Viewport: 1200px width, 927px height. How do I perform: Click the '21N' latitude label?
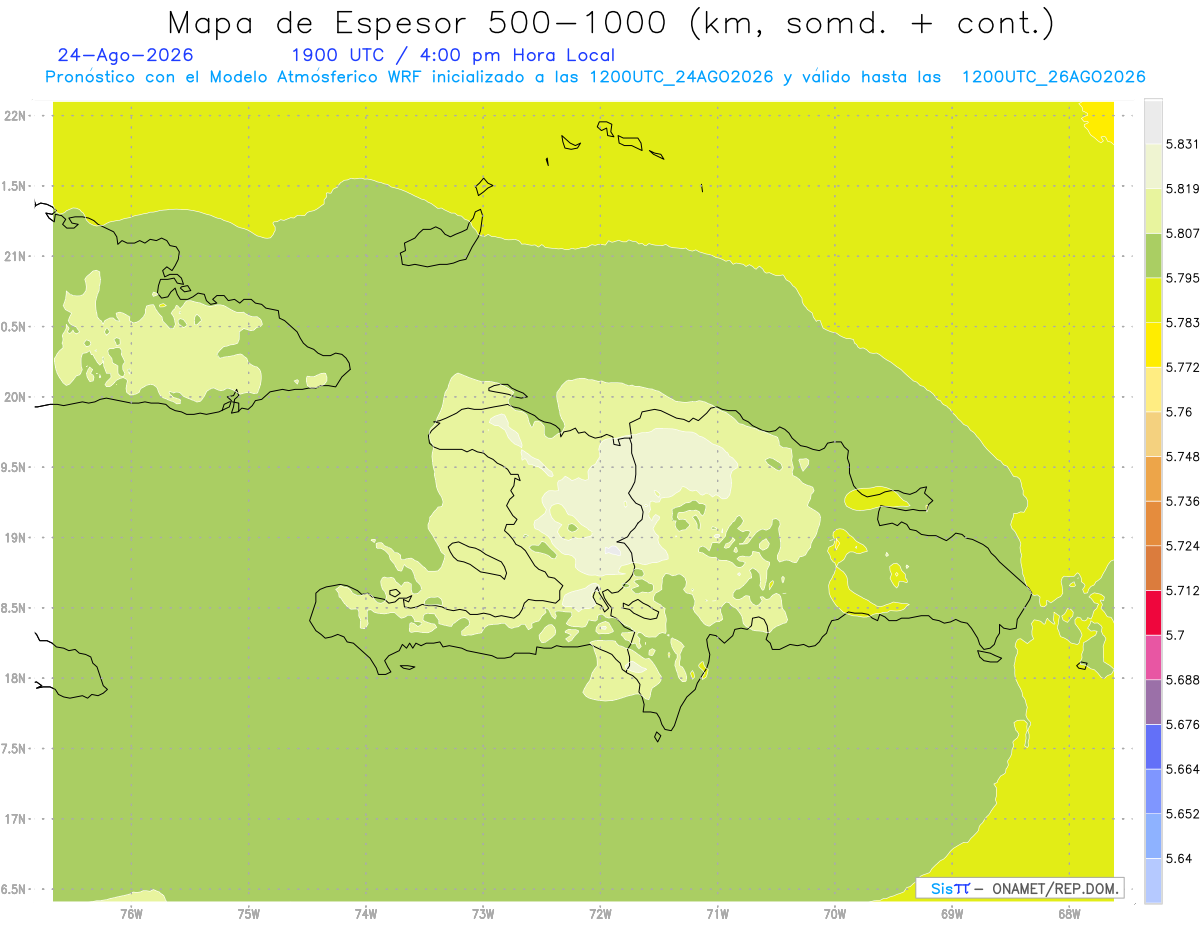[x=15, y=257]
